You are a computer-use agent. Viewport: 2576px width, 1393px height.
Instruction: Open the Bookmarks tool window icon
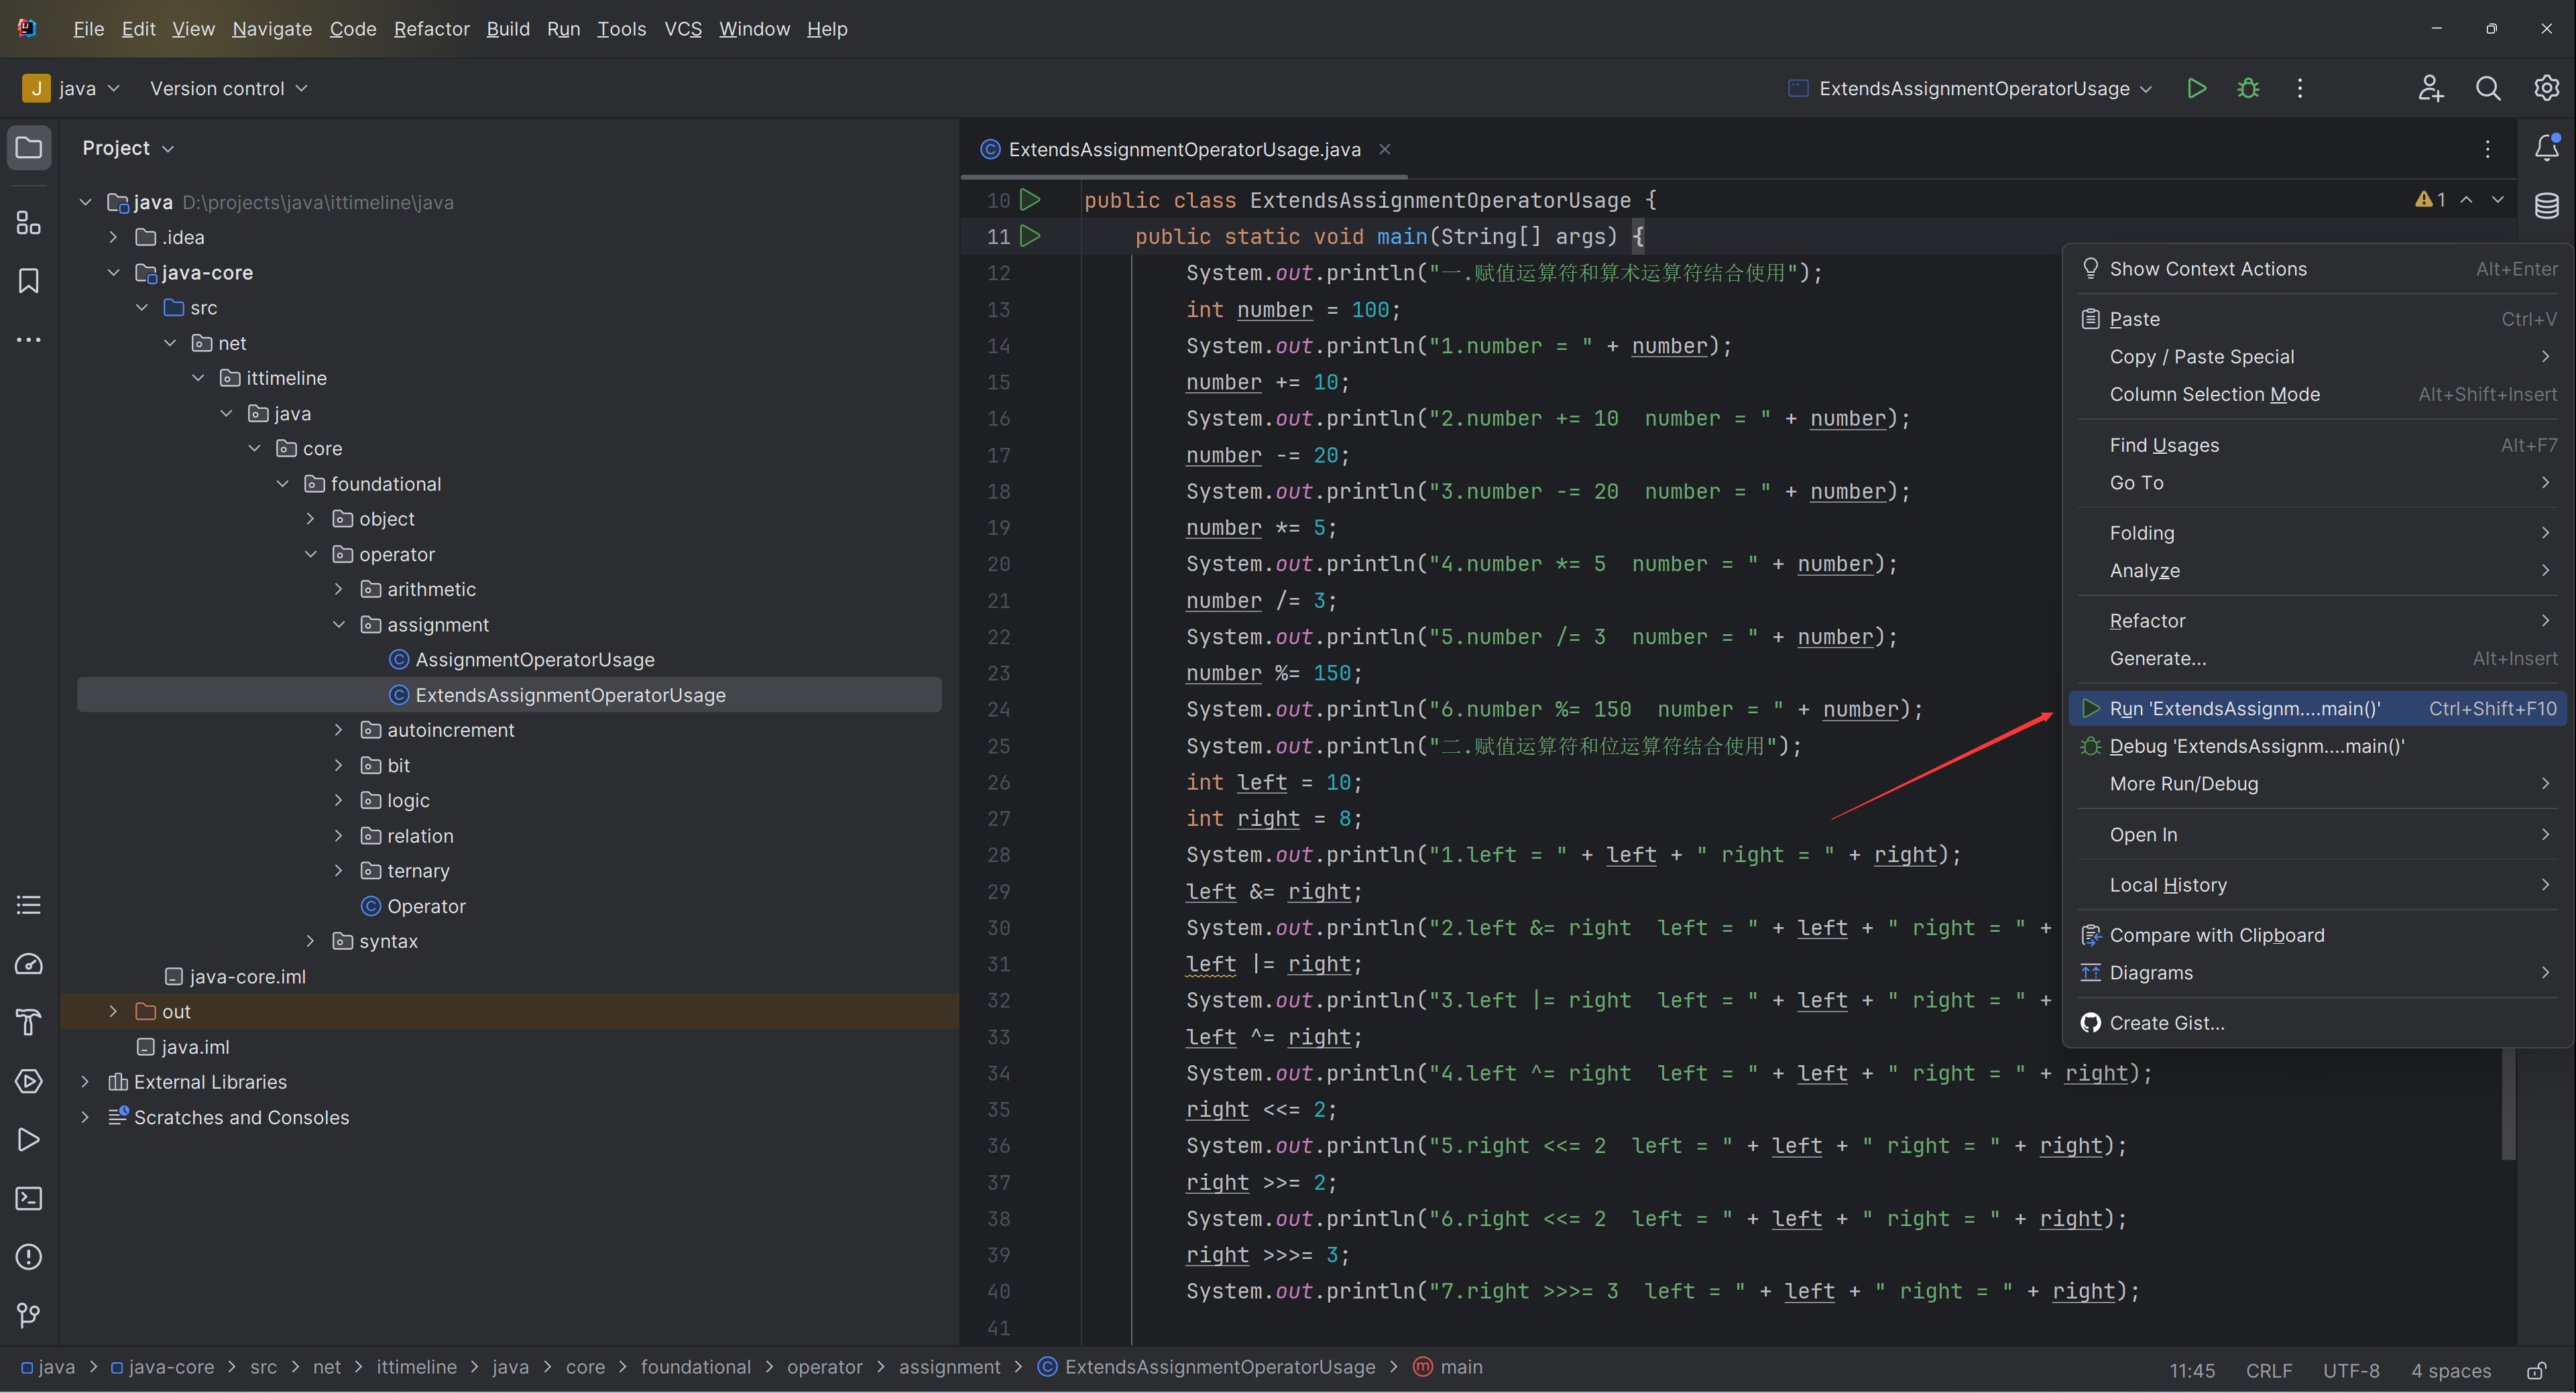point(29,281)
